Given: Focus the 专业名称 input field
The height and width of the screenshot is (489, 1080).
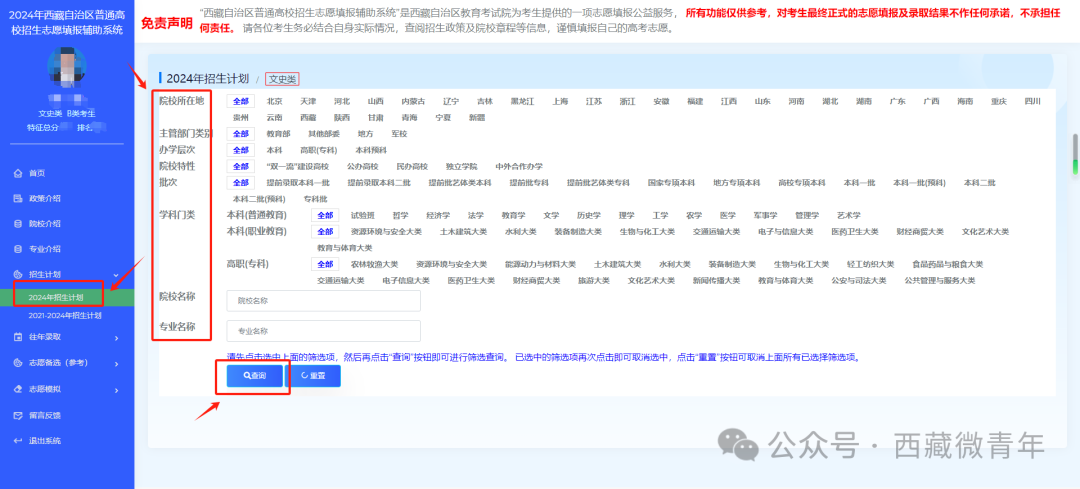Looking at the screenshot, I should click(x=324, y=331).
